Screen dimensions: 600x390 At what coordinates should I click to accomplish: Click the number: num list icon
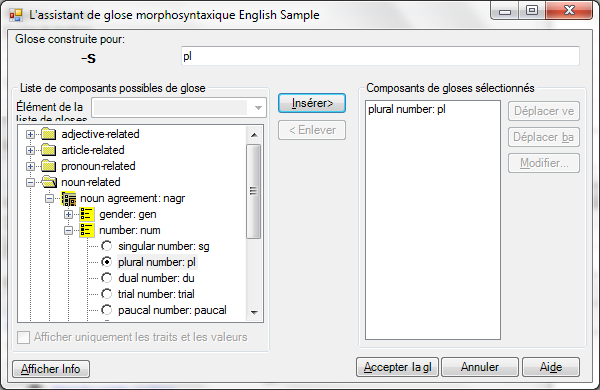tap(87, 230)
